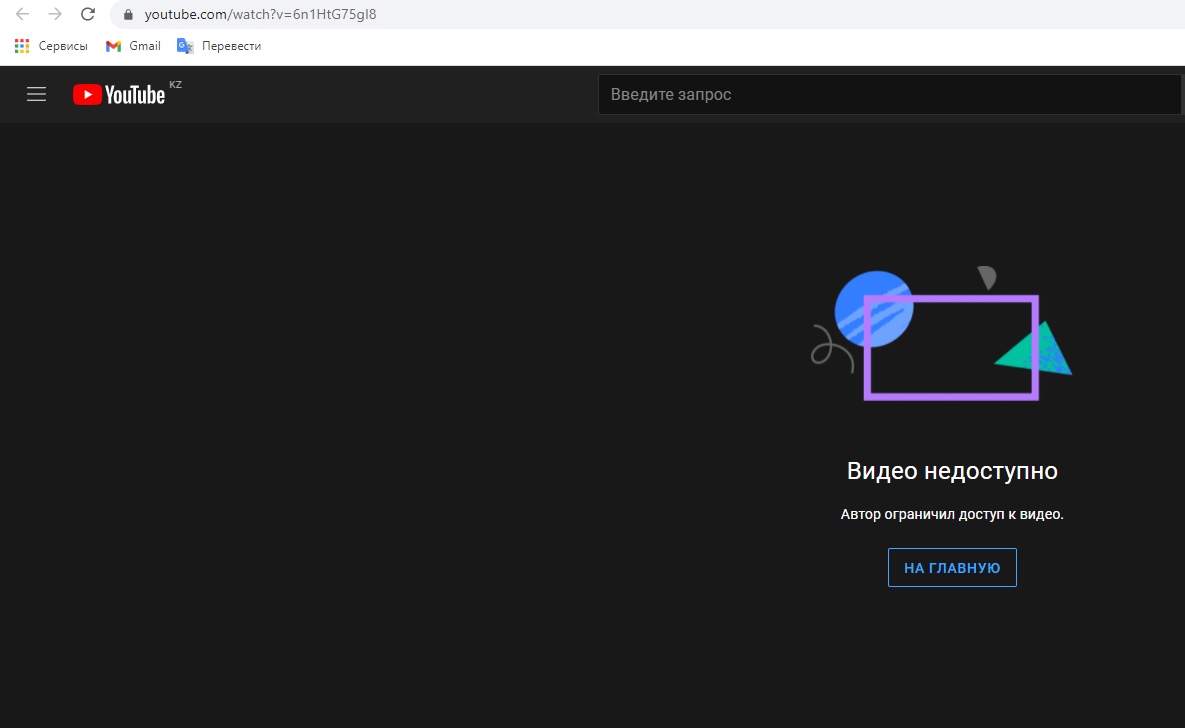Open the Перевести bookmark
Screen dimensions: 1185x728
tap(219, 46)
